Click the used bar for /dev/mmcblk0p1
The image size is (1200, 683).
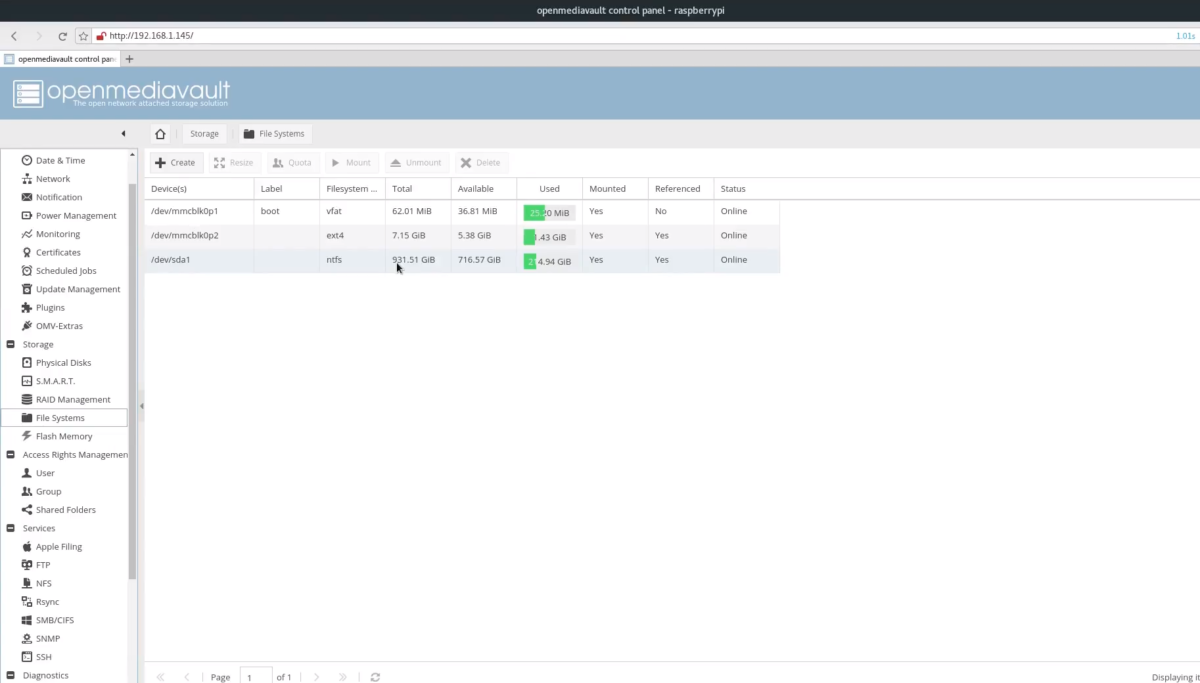tap(549, 213)
